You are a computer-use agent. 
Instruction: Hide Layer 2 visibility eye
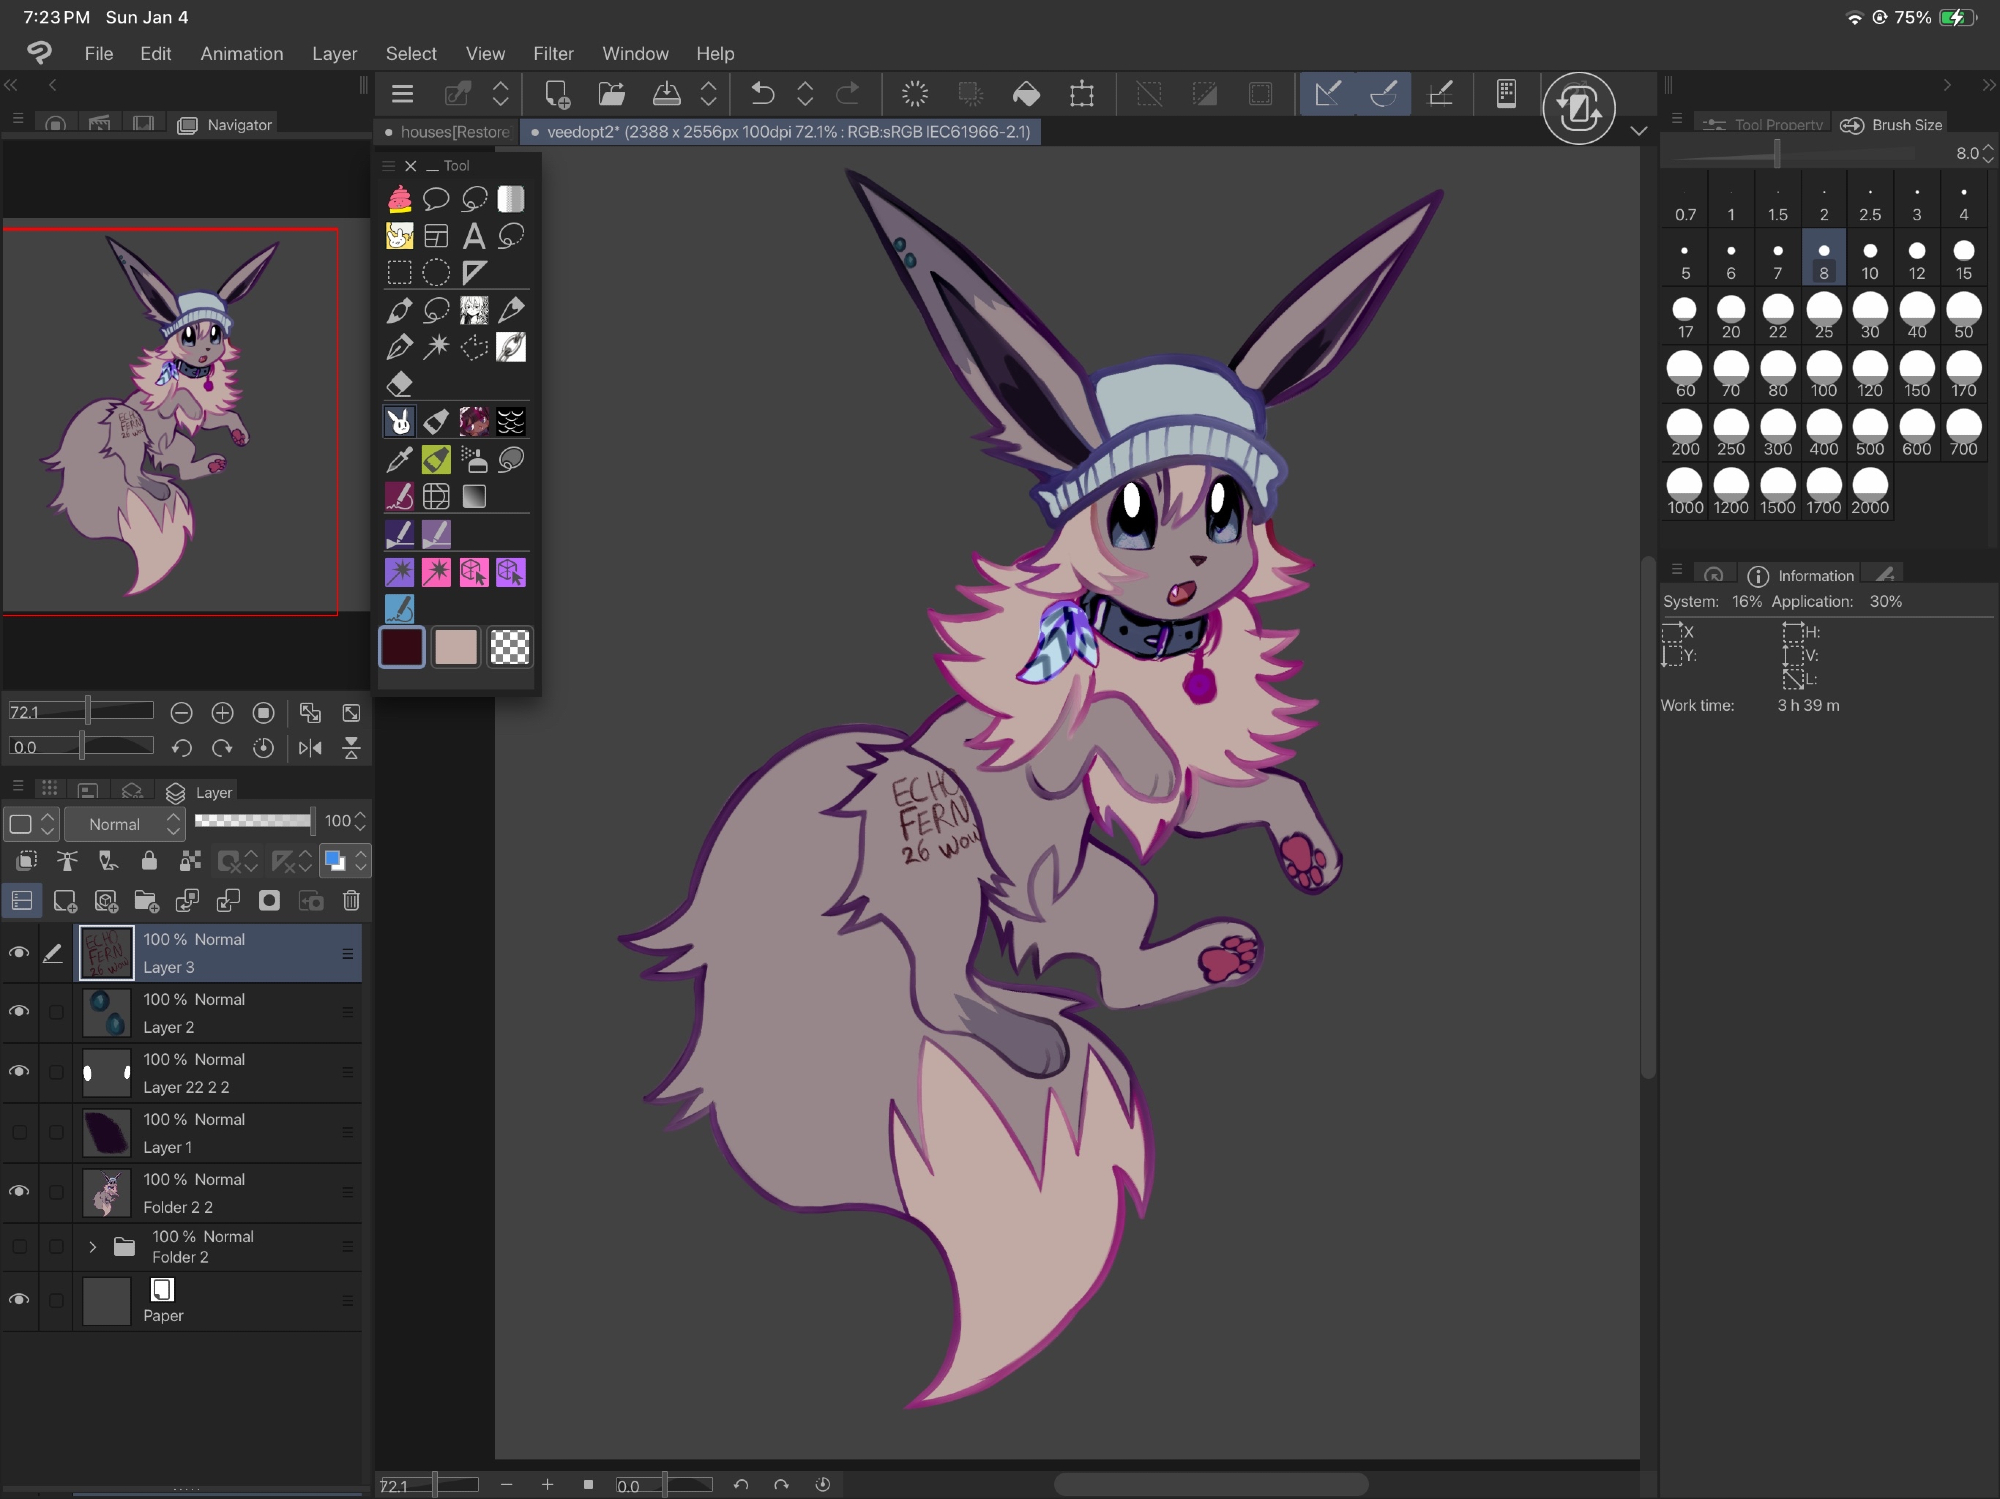(19, 1012)
